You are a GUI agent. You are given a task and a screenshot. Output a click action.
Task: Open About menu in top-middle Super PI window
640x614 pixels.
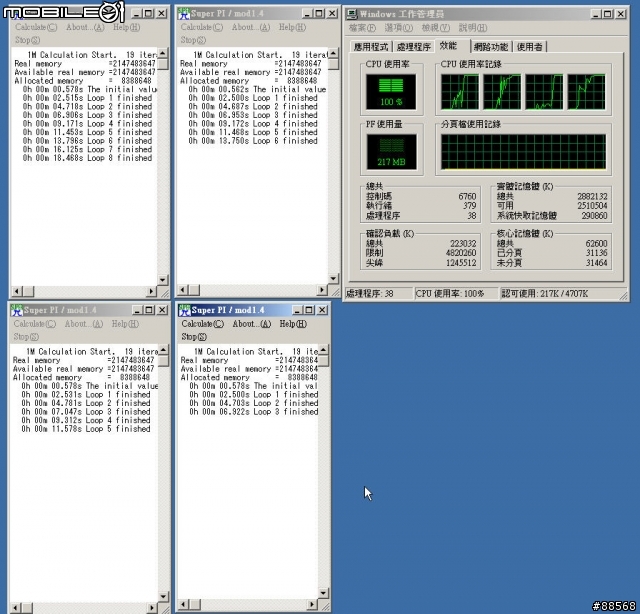point(251,27)
